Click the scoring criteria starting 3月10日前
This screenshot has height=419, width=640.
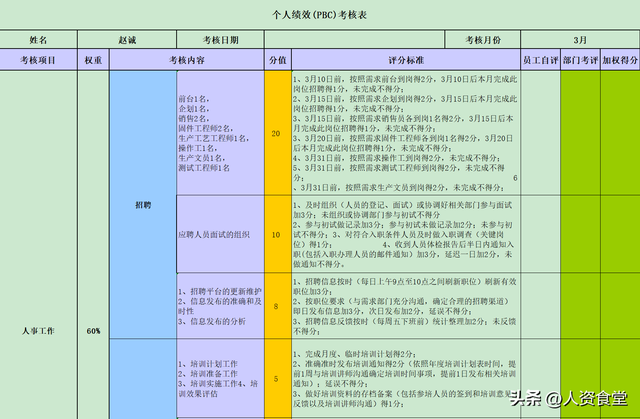tap(406, 133)
